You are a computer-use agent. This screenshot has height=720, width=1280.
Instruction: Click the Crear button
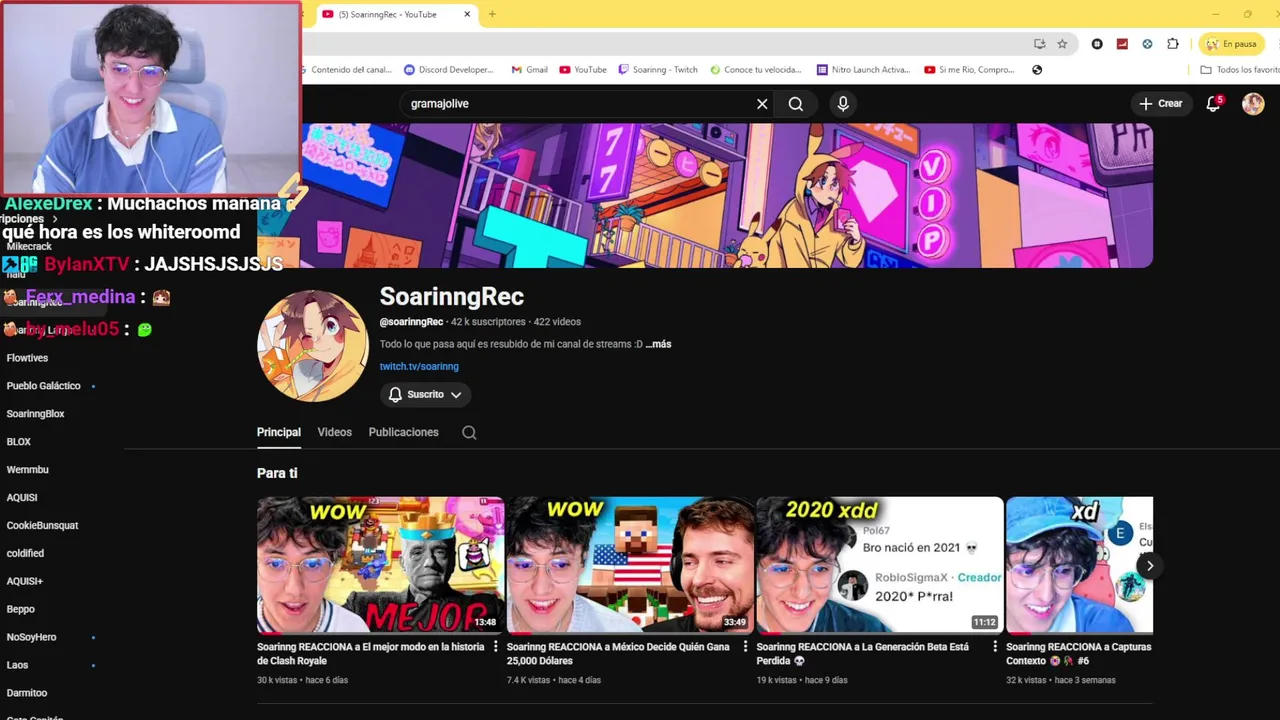tap(1160, 104)
